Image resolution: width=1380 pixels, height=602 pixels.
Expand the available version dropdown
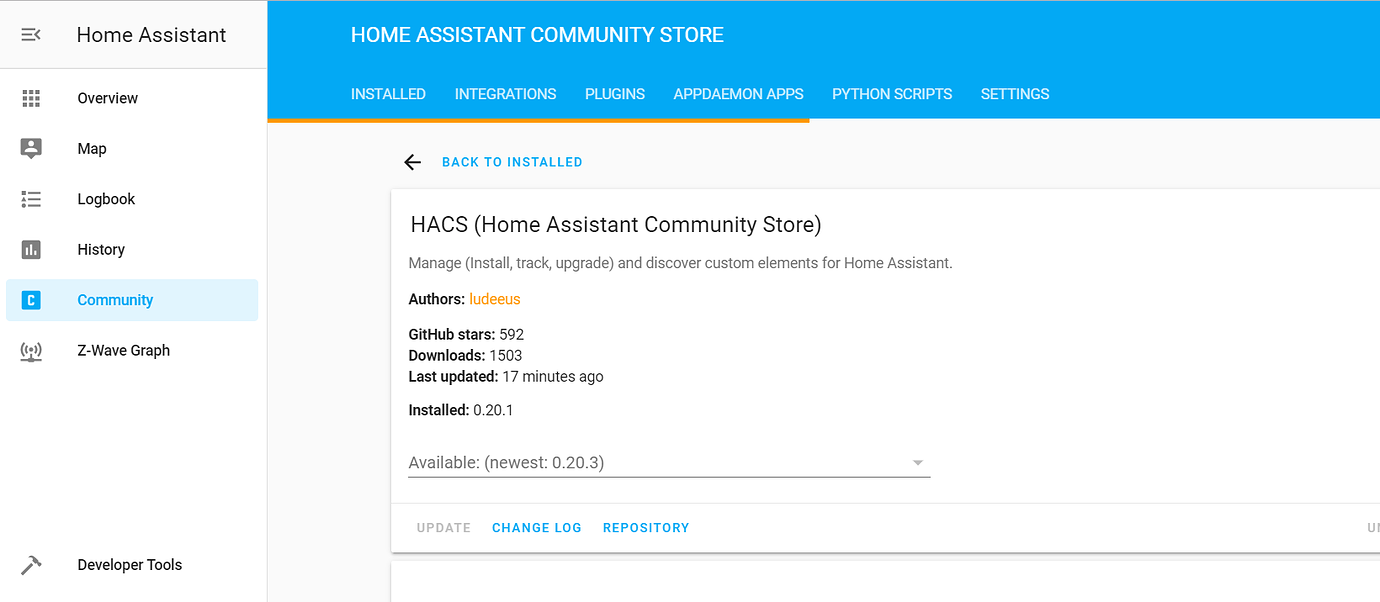point(916,462)
